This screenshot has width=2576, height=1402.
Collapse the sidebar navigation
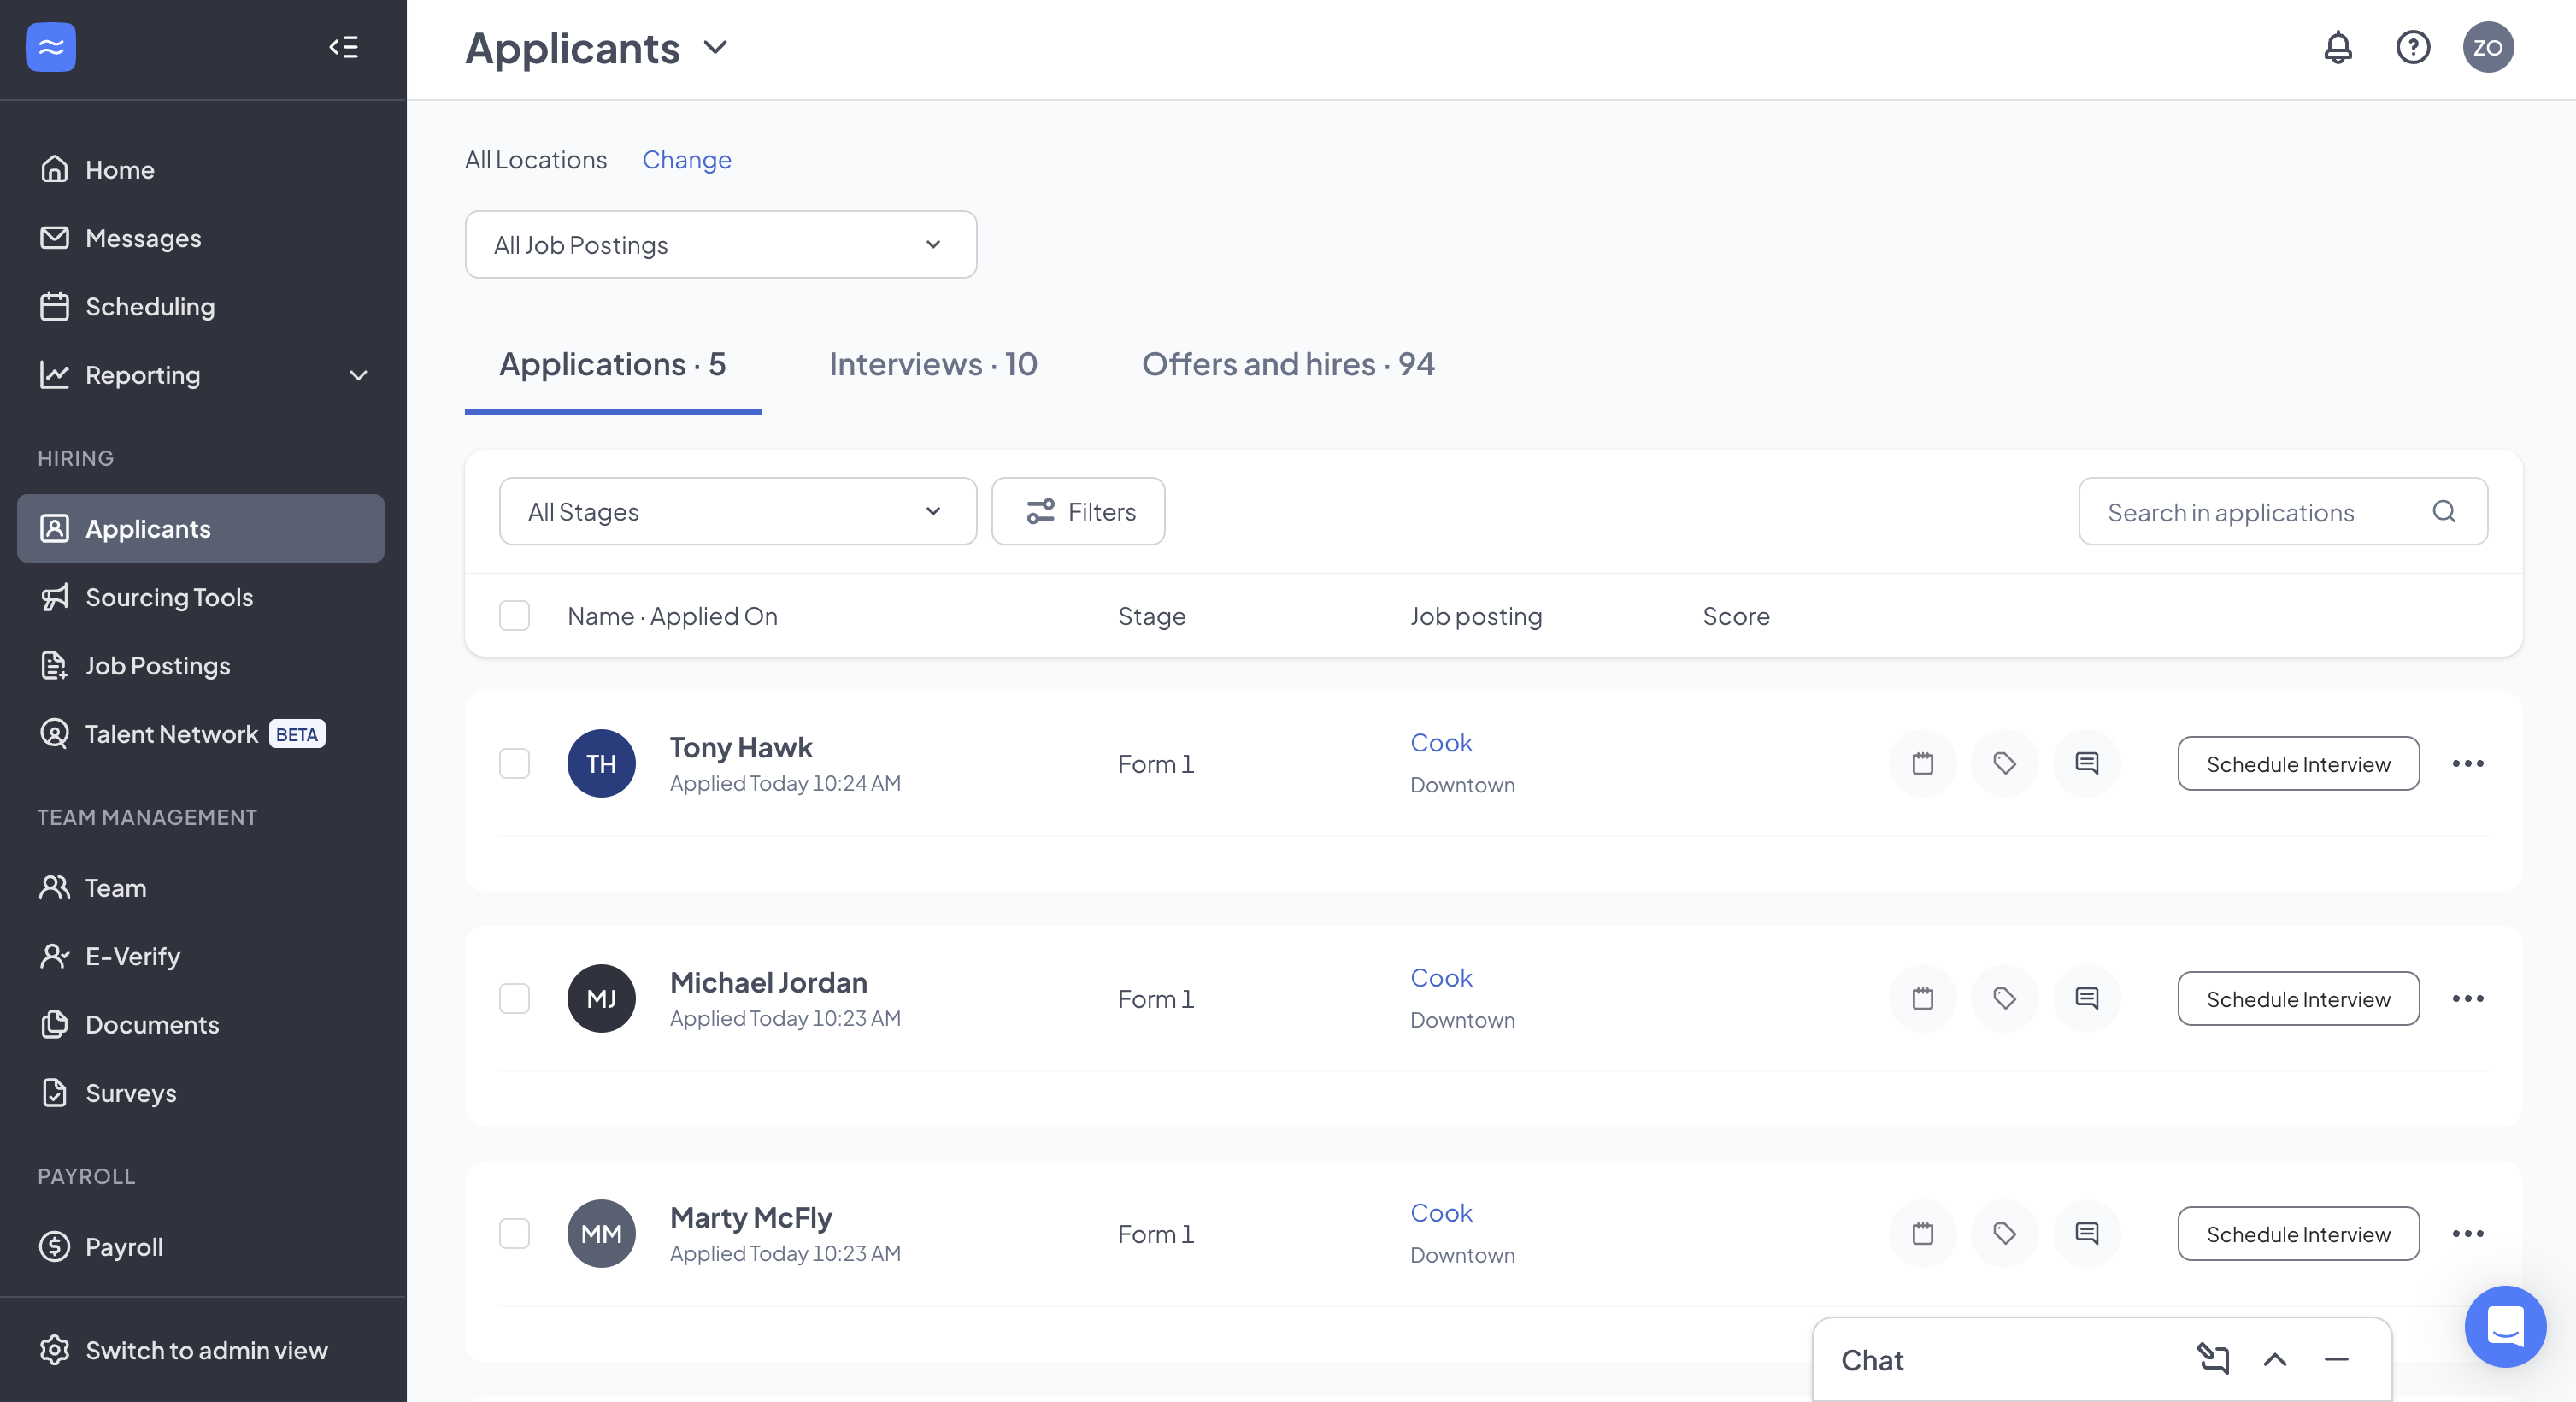343,47
